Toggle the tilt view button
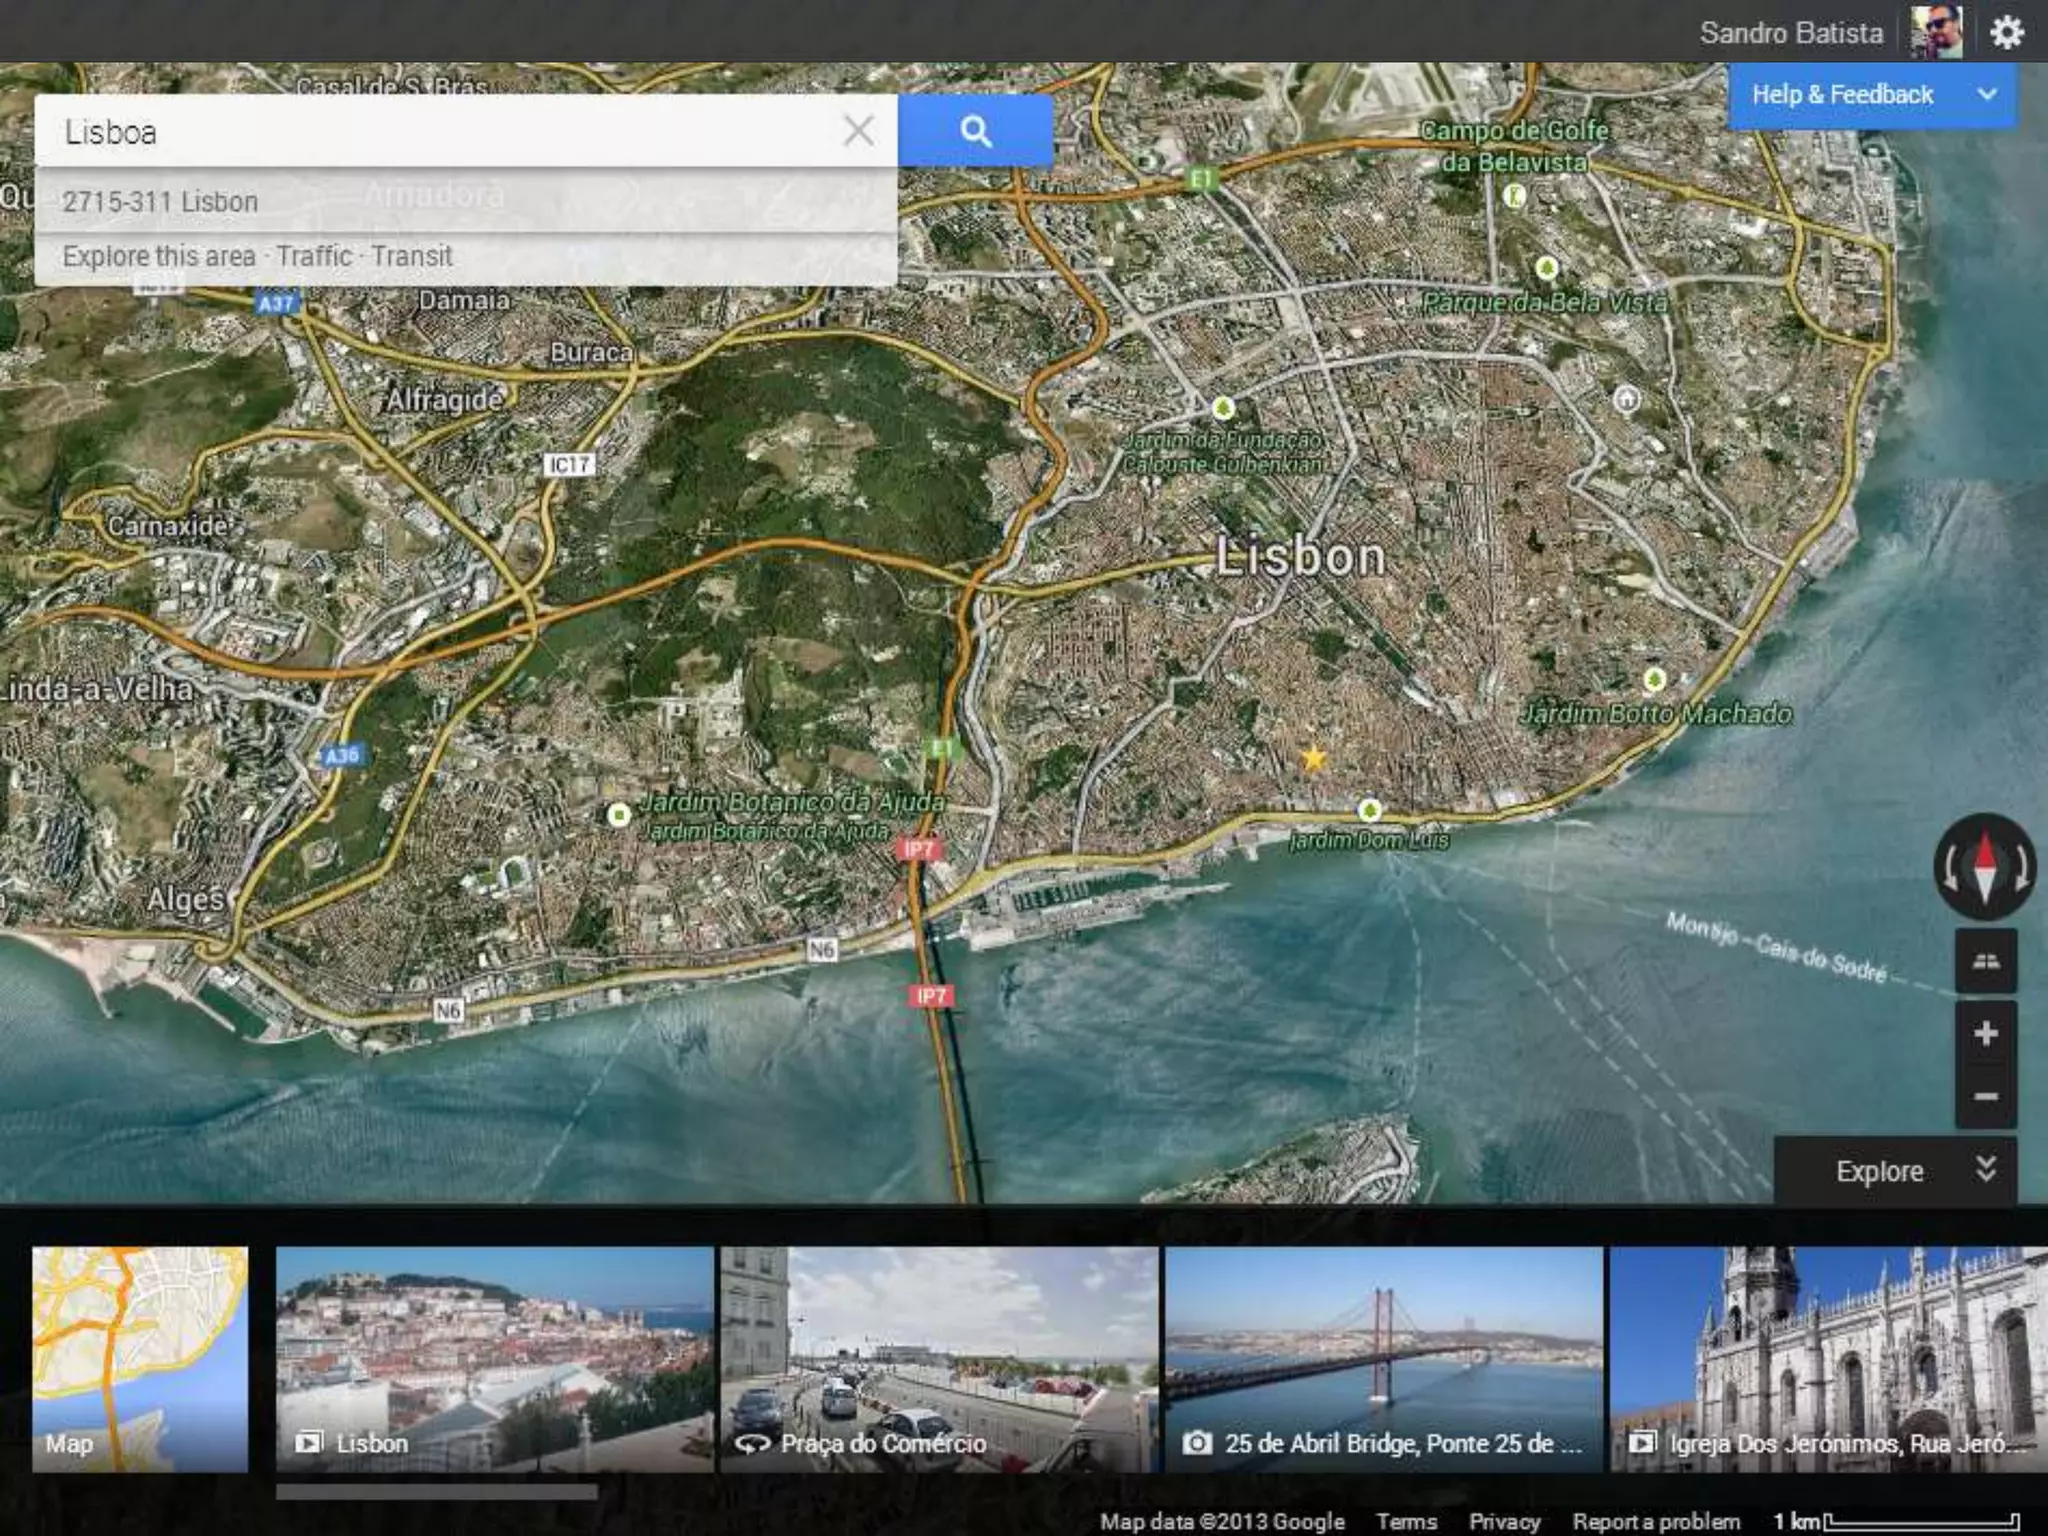Viewport: 2048px width, 1536px height. tap(1985, 961)
